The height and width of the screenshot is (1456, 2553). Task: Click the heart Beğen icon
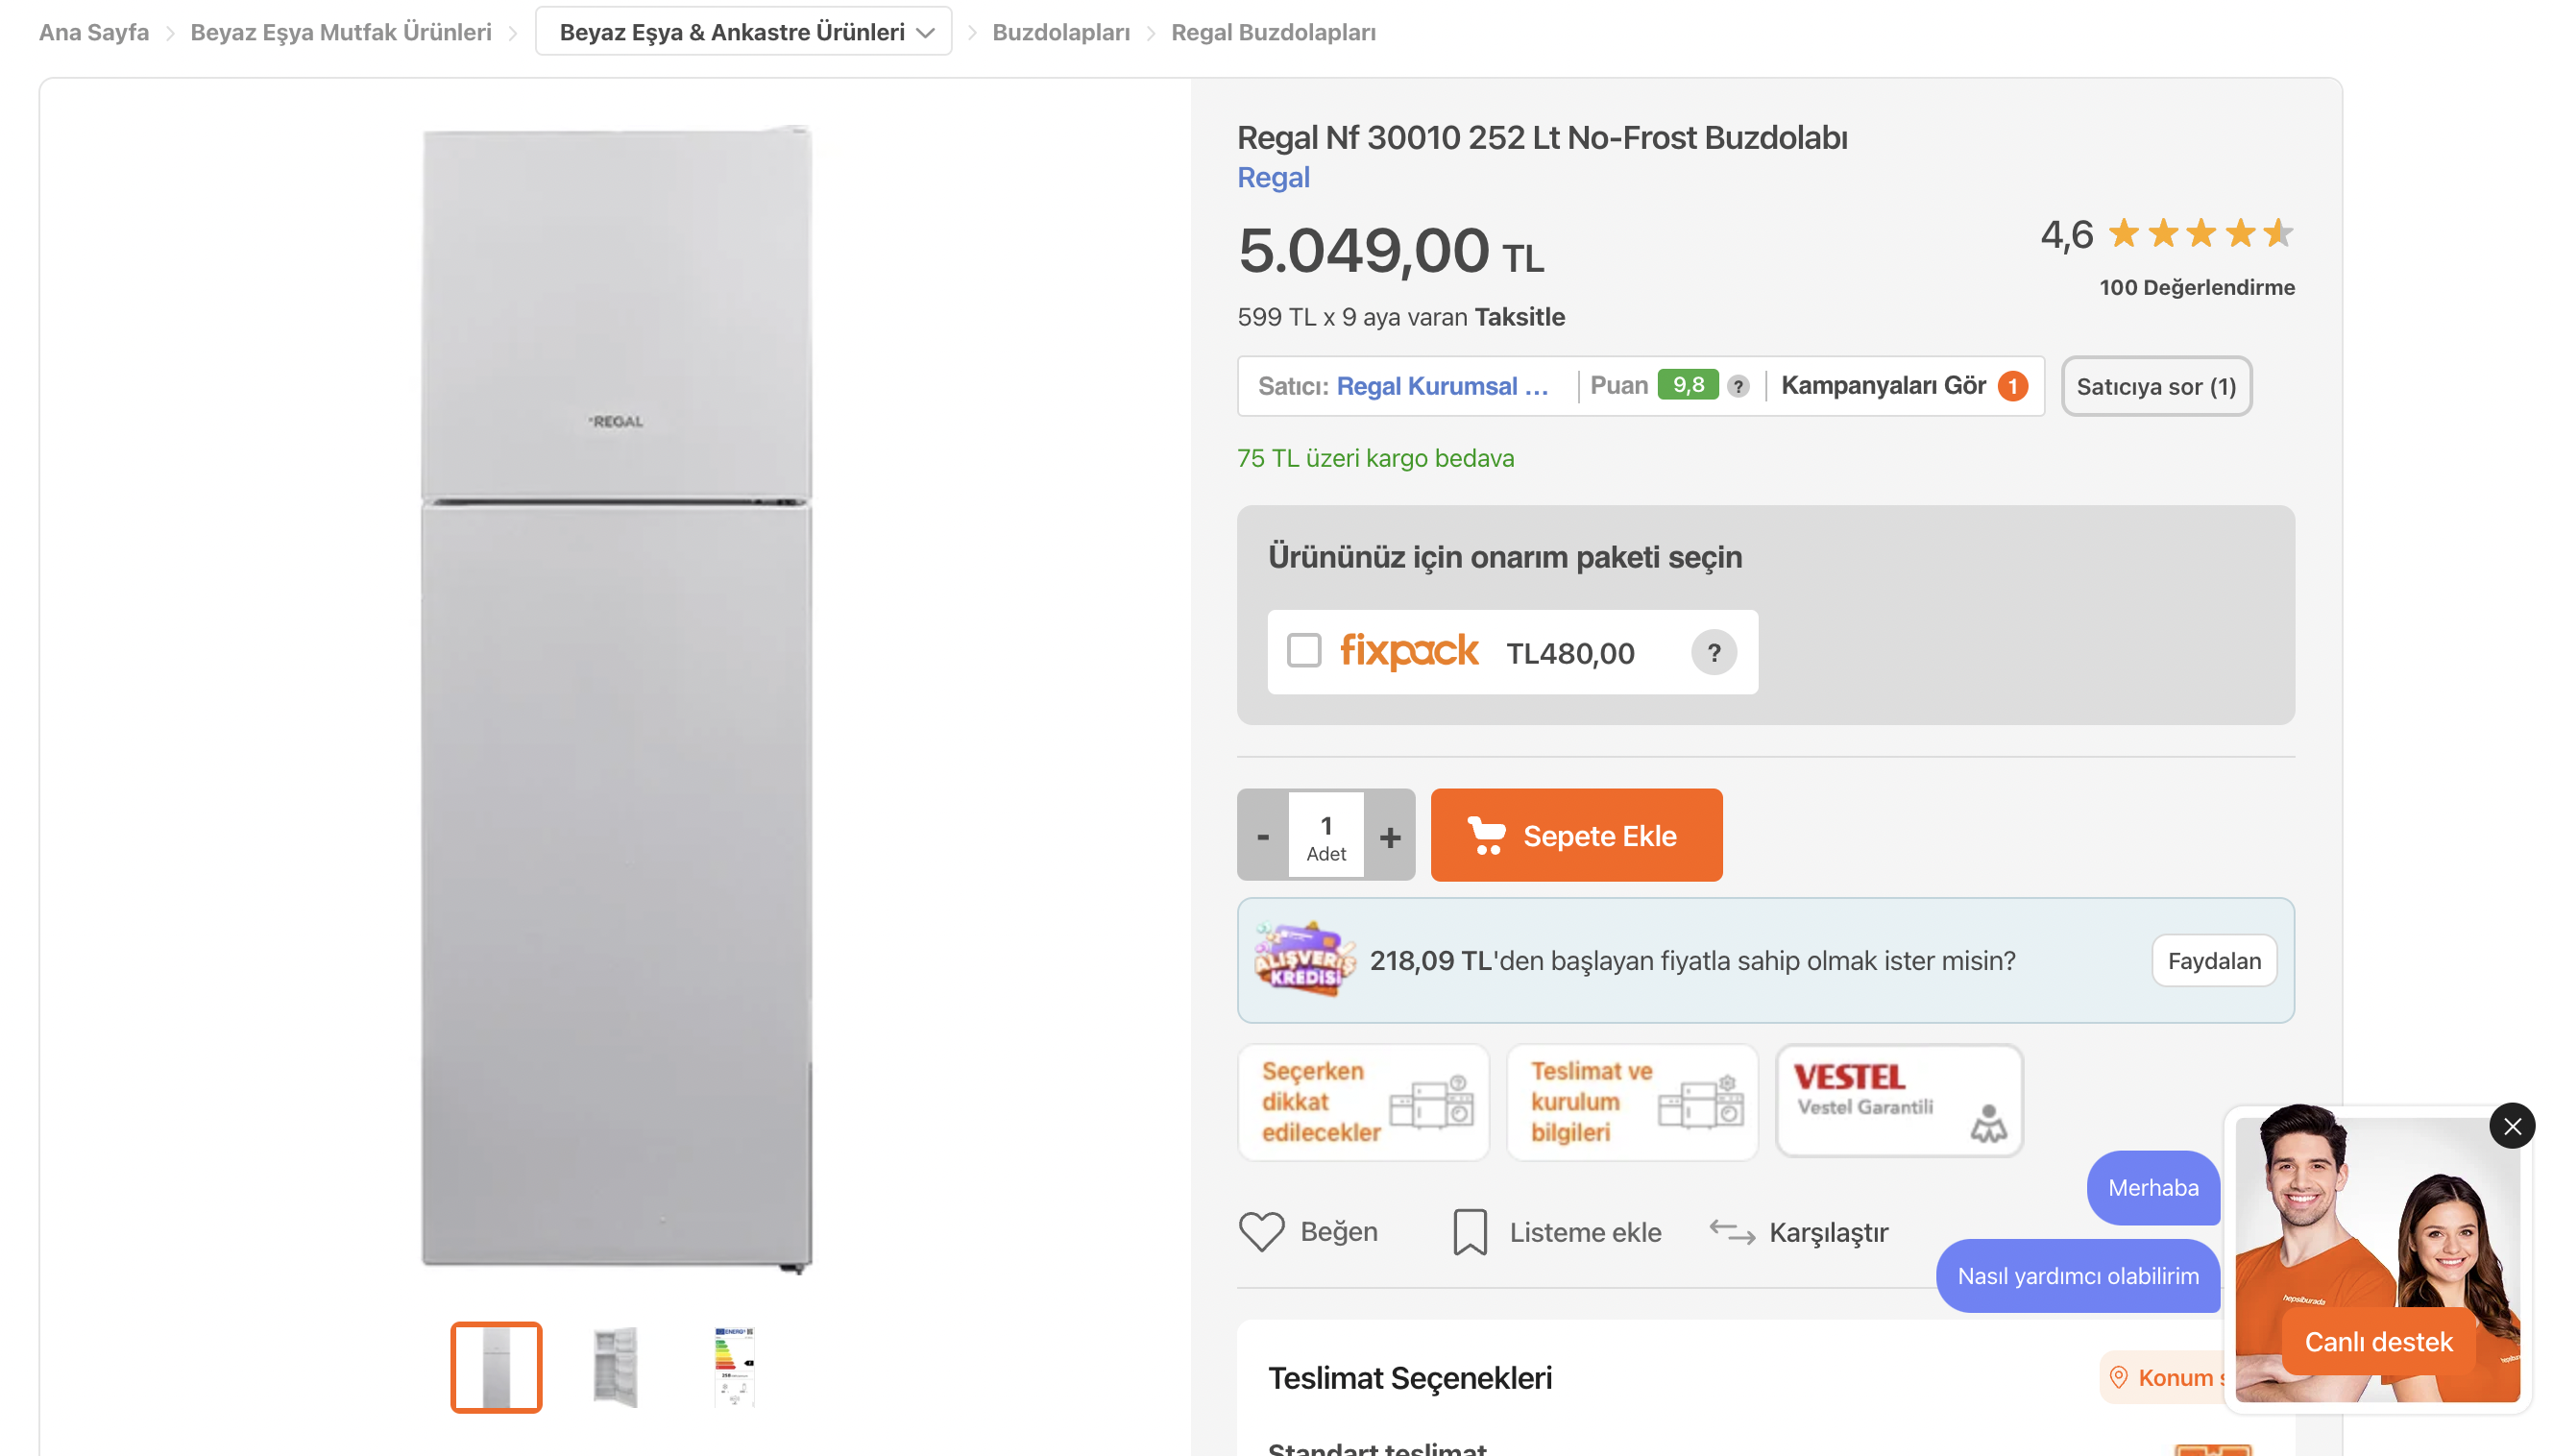tap(1261, 1232)
